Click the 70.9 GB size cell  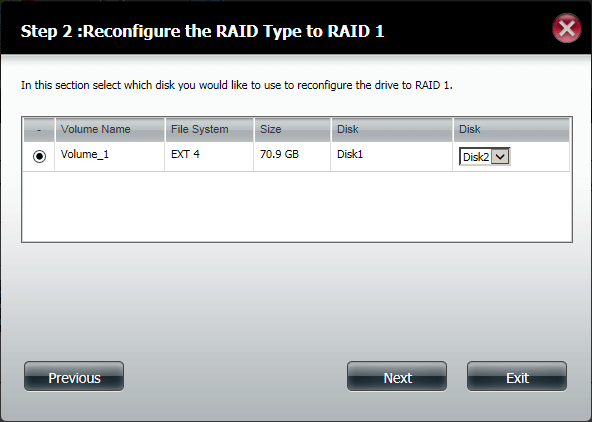coord(279,154)
